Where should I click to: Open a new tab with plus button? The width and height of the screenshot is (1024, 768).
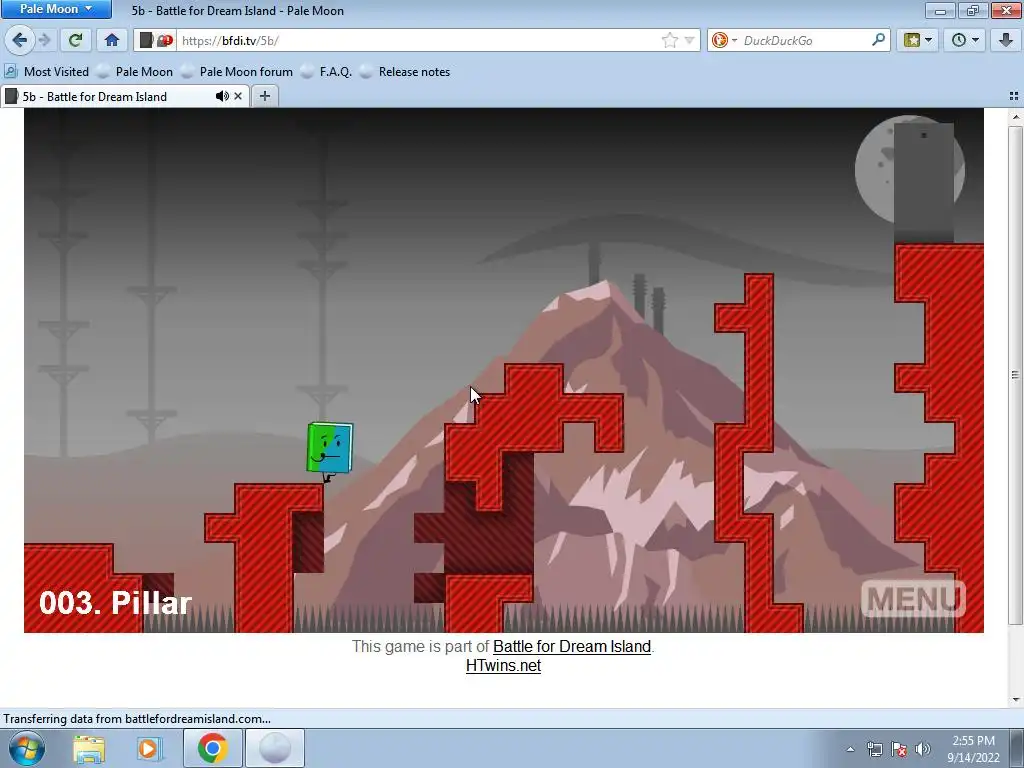(x=264, y=97)
